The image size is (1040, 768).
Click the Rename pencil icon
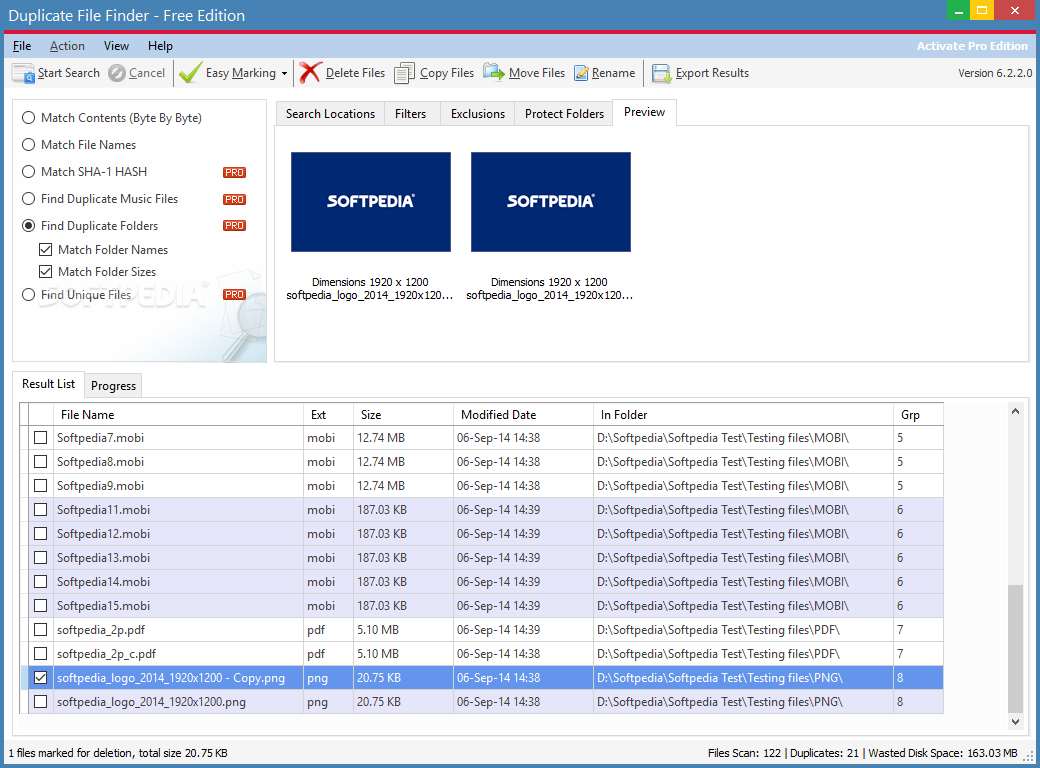pos(581,73)
